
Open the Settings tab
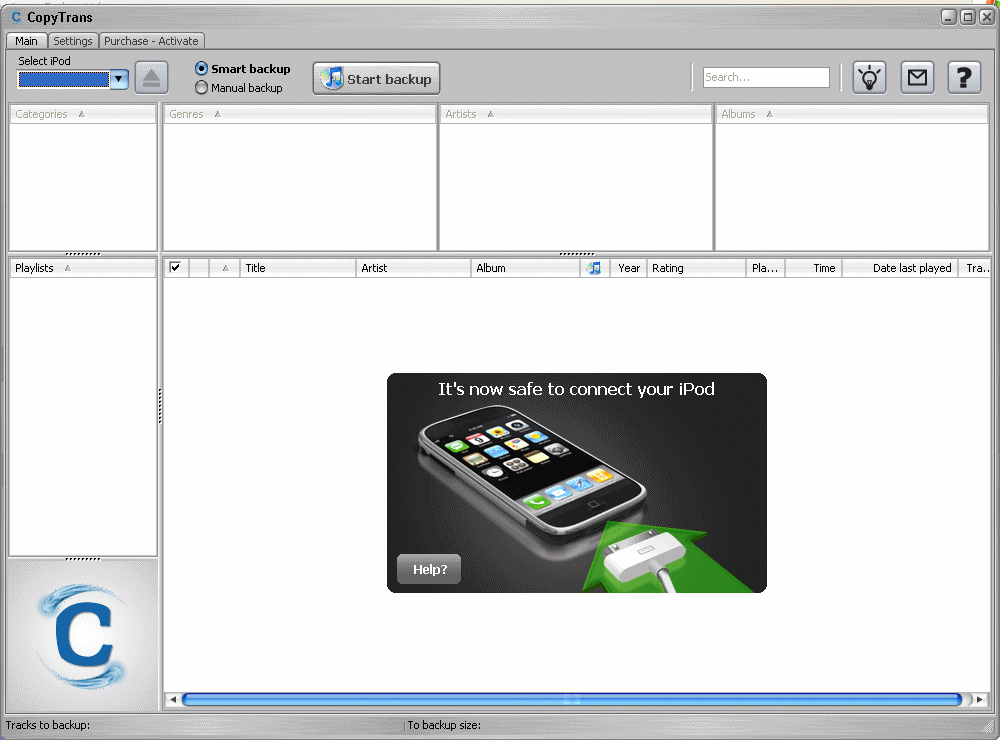73,41
